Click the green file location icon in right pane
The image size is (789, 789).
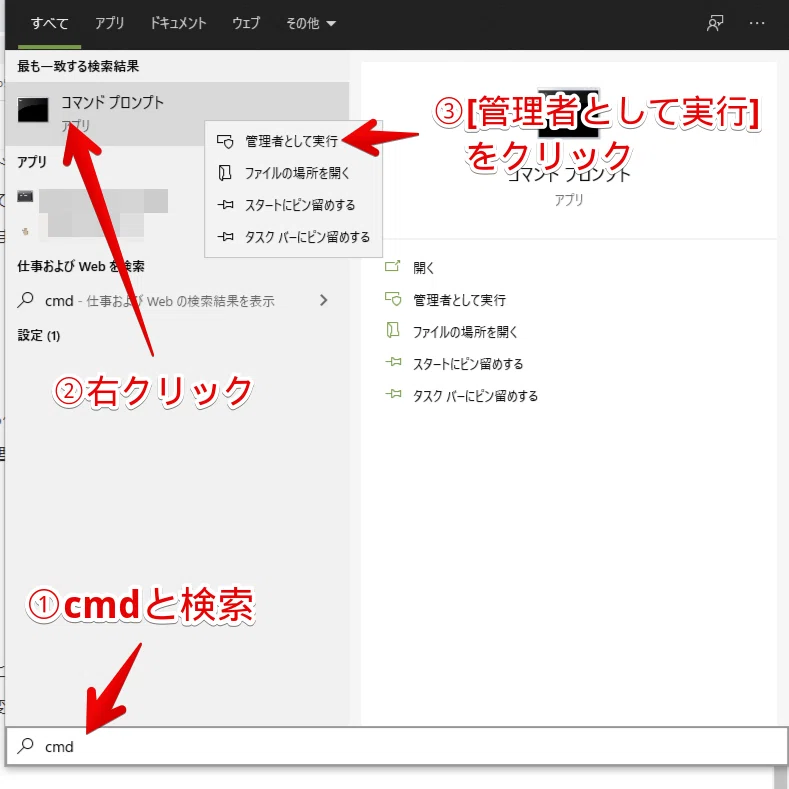coord(393,331)
